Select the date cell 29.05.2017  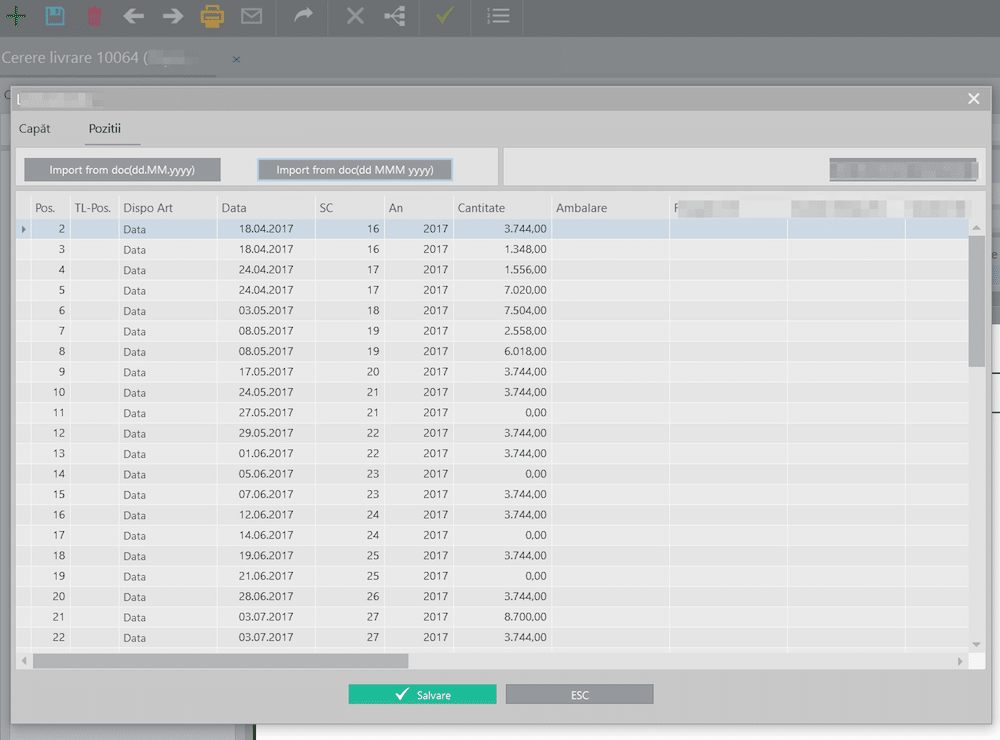click(267, 433)
